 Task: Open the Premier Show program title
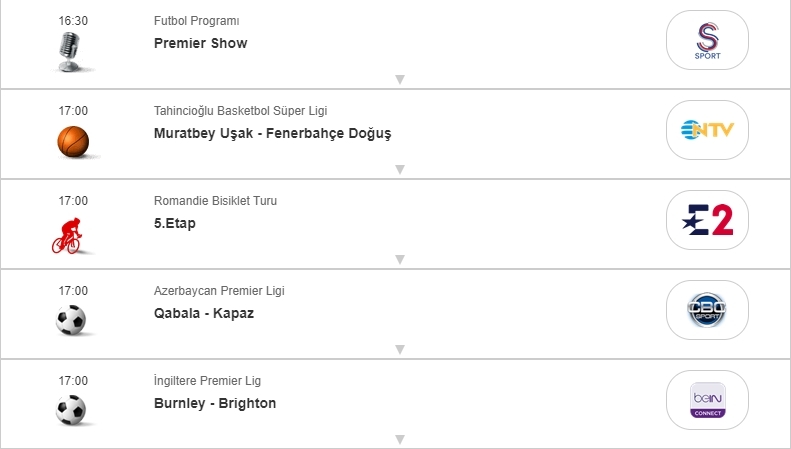[x=200, y=43]
